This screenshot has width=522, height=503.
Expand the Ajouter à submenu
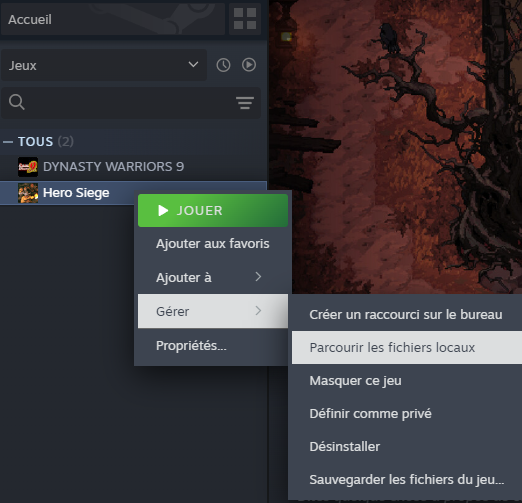pos(213,277)
